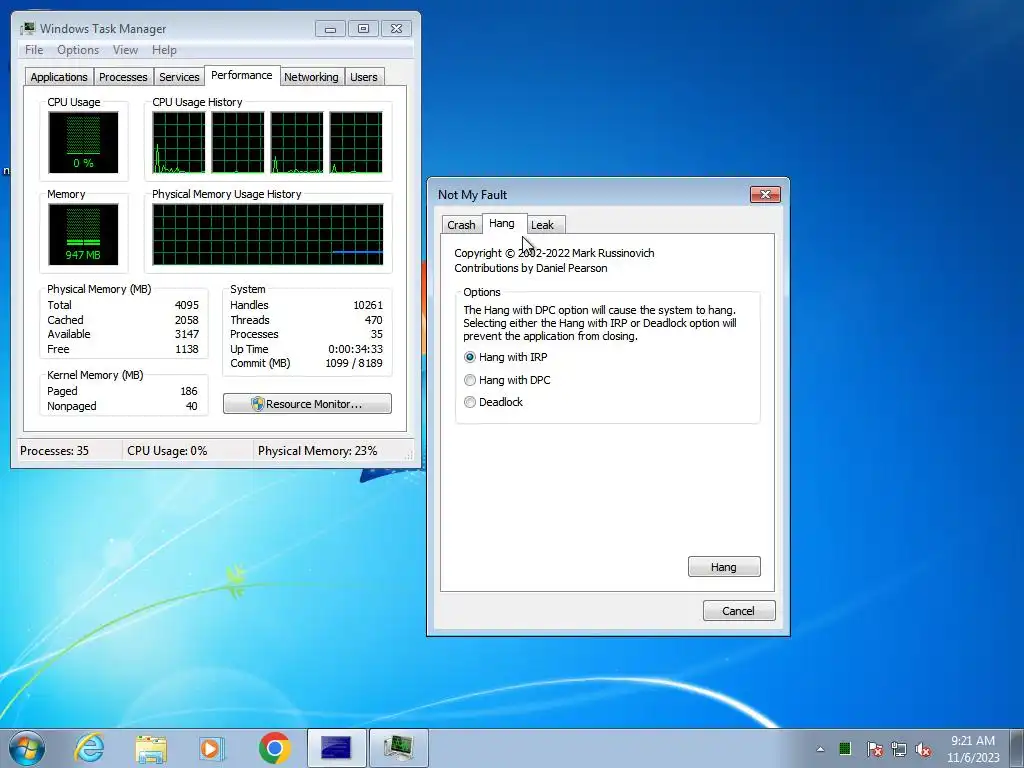Image resolution: width=1024 pixels, height=768 pixels.
Task: Click the Up Time value 0:00:34:33
Action: point(355,349)
